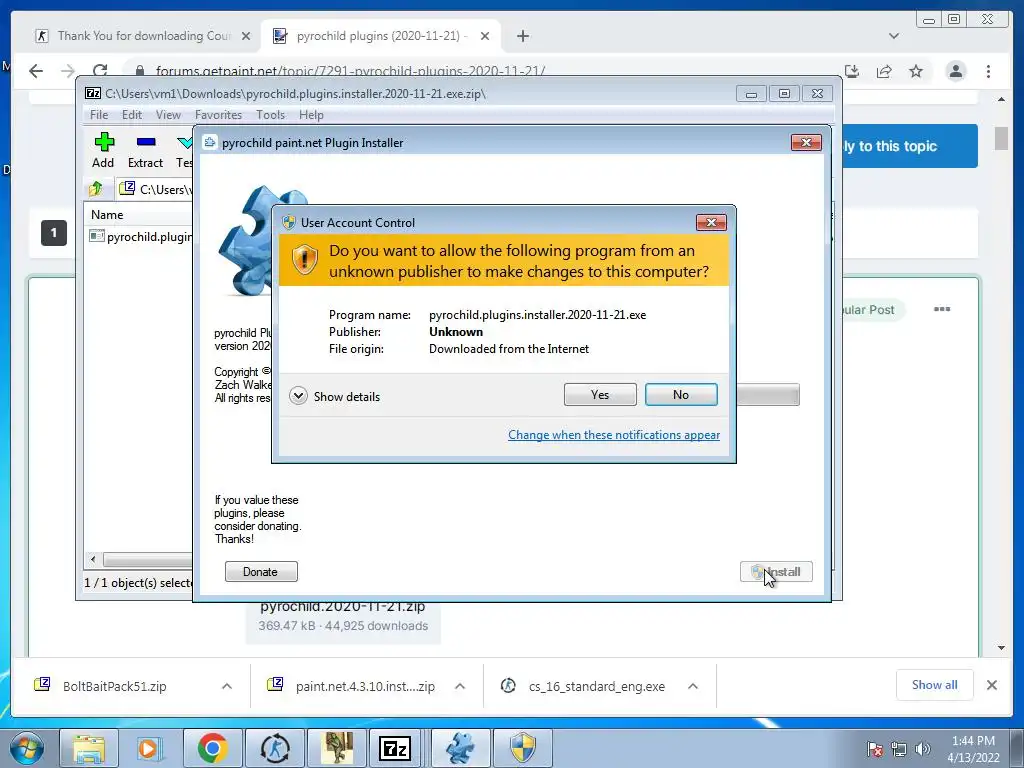1024x768 pixels.
Task: Open cs_16_standard_eng.exe download item
Action: (x=596, y=686)
